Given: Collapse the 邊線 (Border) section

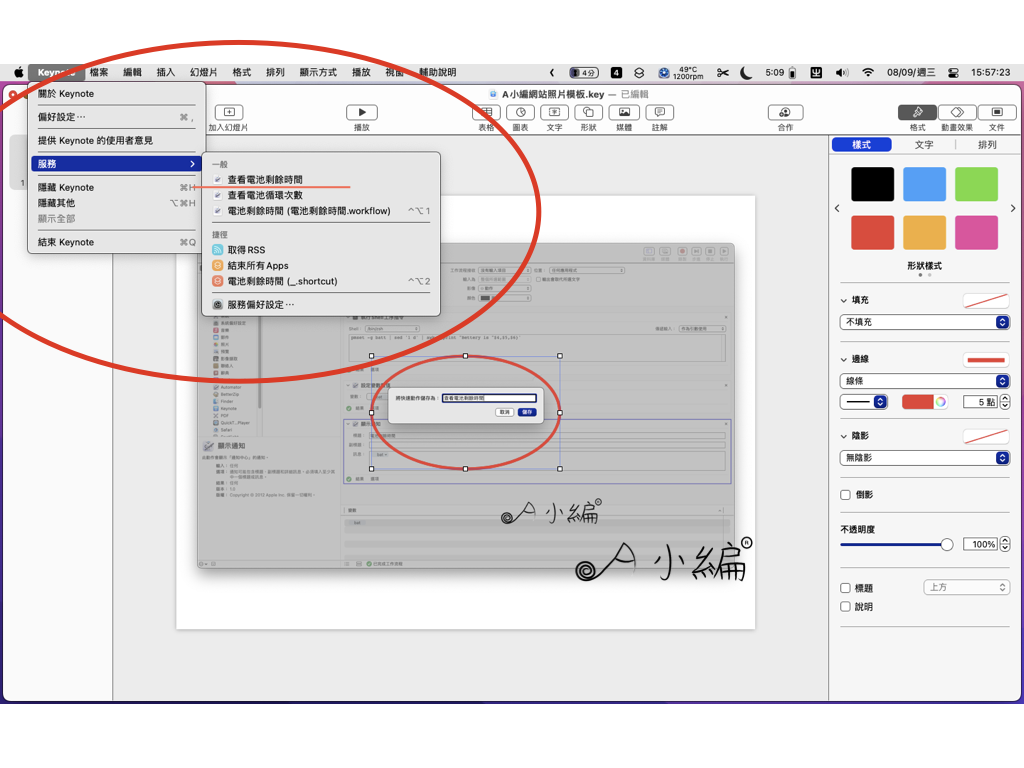Looking at the screenshot, I should click(844, 359).
